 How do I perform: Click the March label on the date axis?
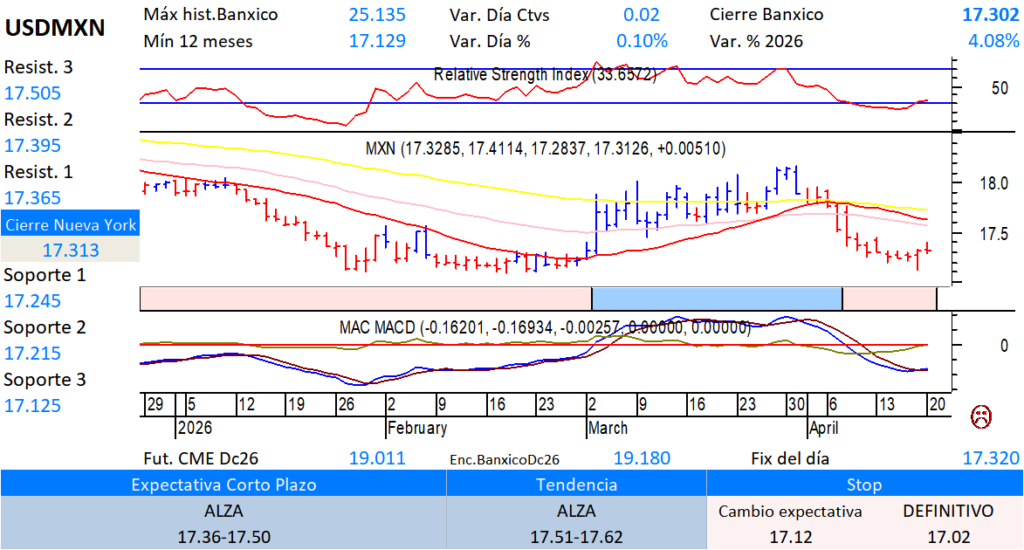[x=607, y=428]
